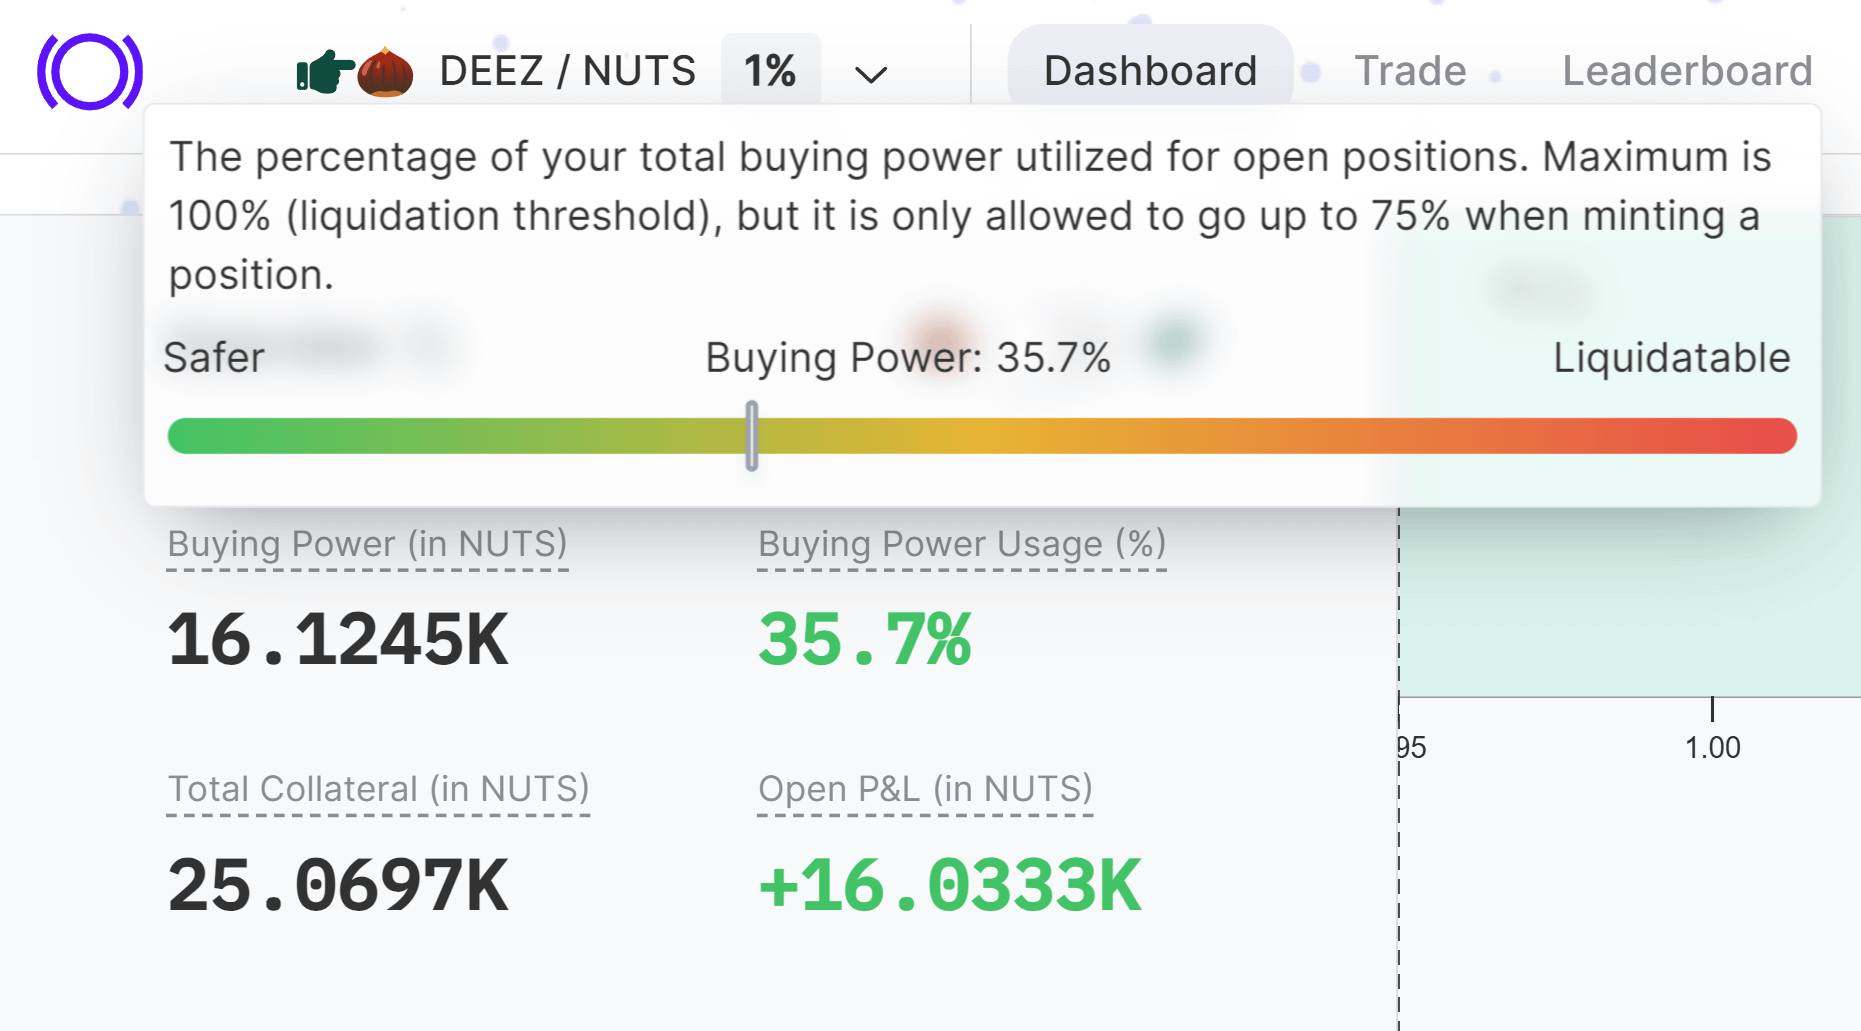Expand the pair selector chevron

coord(871,74)
